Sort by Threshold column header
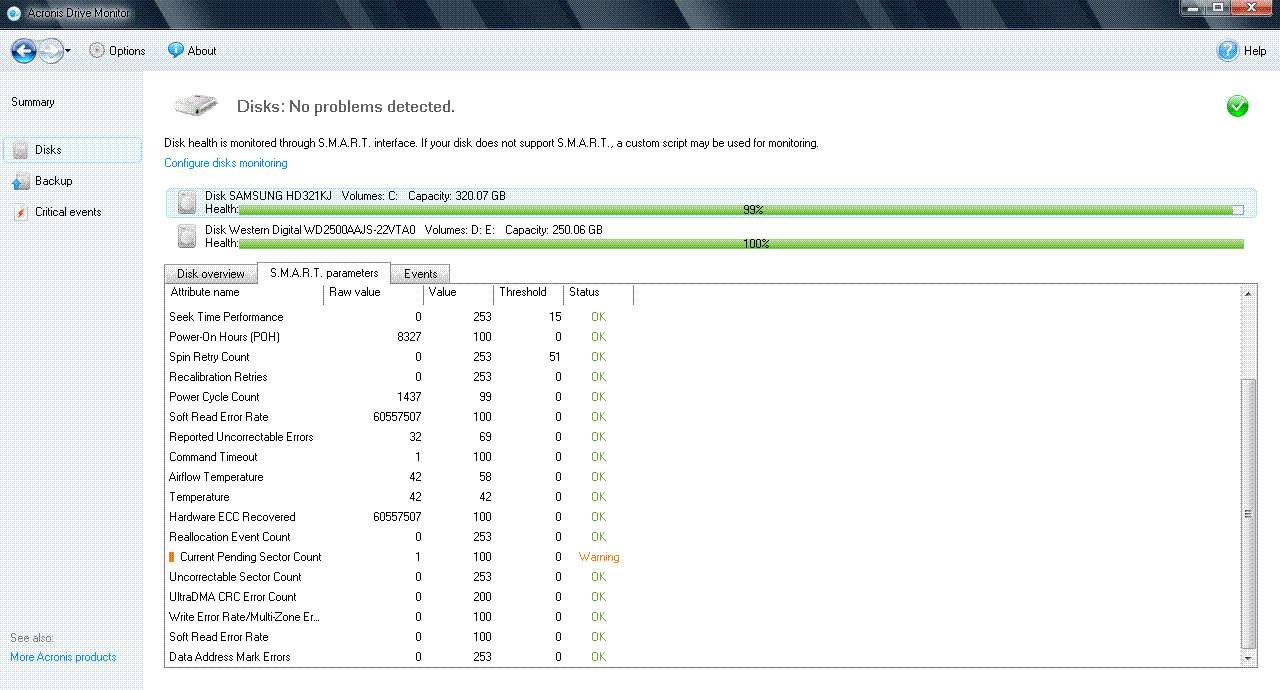 coord(529,293)
